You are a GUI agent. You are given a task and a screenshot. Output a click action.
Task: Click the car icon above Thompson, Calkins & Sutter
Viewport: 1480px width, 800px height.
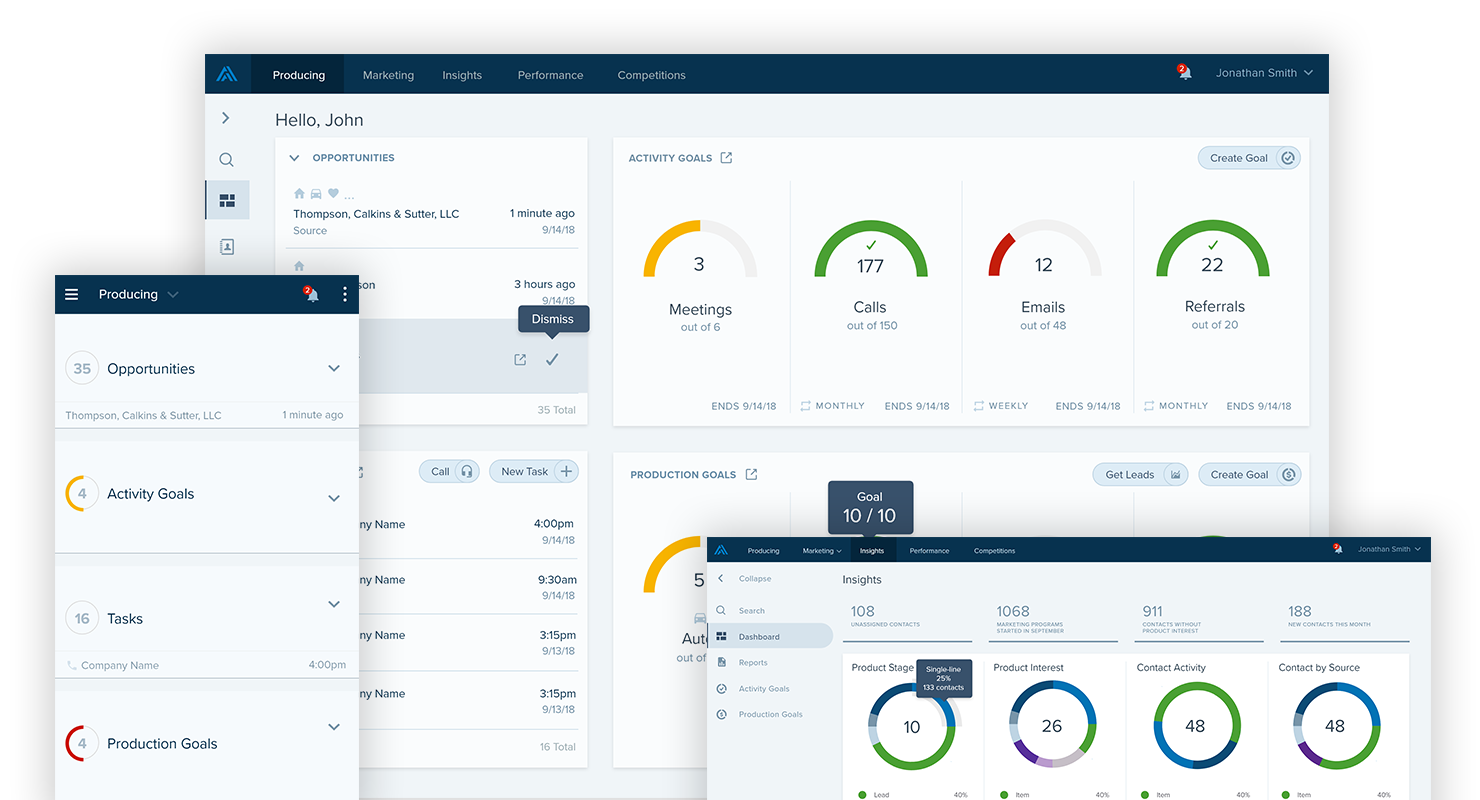click(x=316, y=193)
